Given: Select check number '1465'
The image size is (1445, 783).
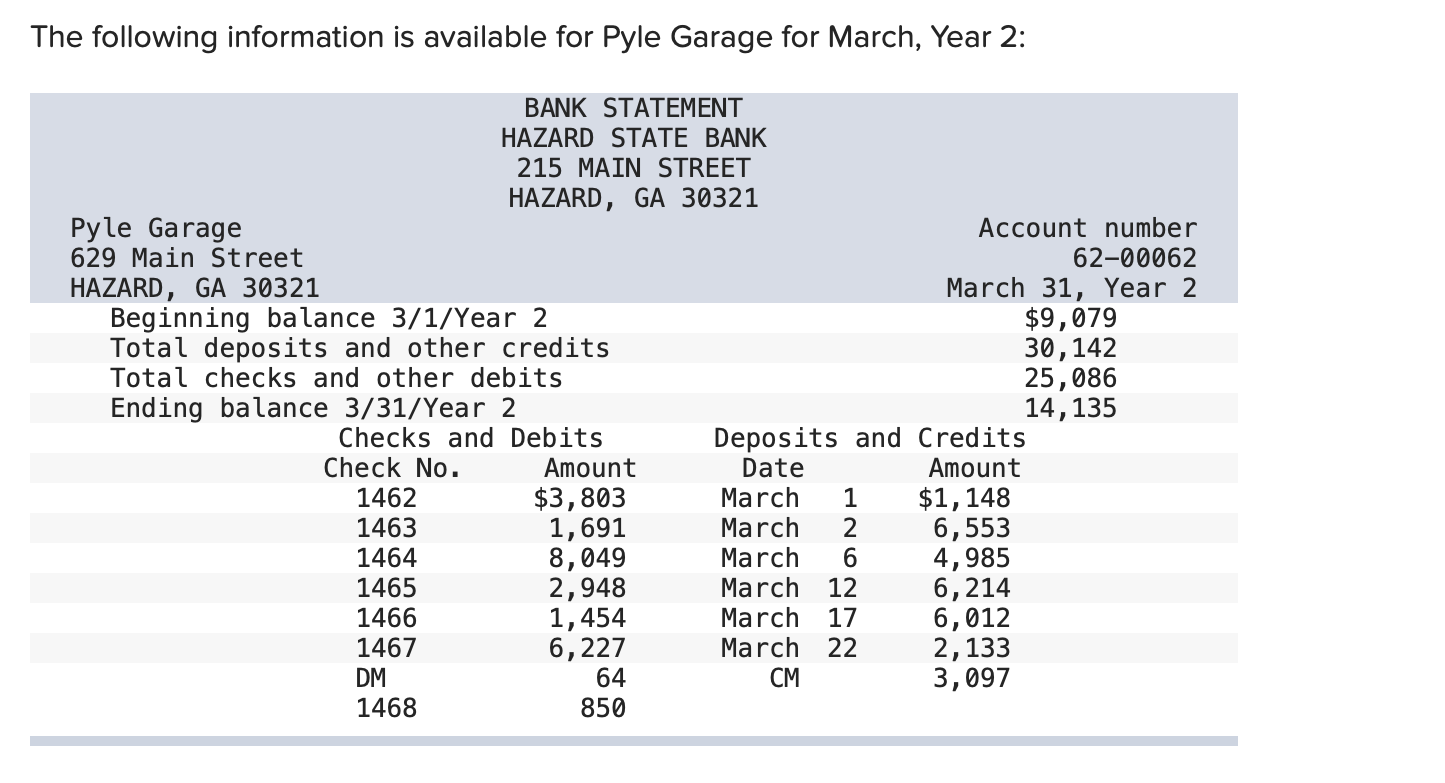Looking at the screenshot, I should (386, 588).
